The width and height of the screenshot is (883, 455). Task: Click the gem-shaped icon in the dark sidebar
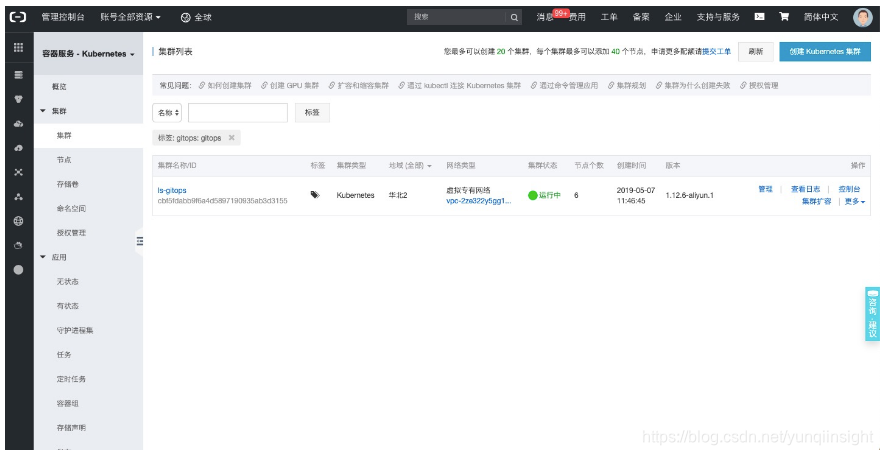(19, 99)
